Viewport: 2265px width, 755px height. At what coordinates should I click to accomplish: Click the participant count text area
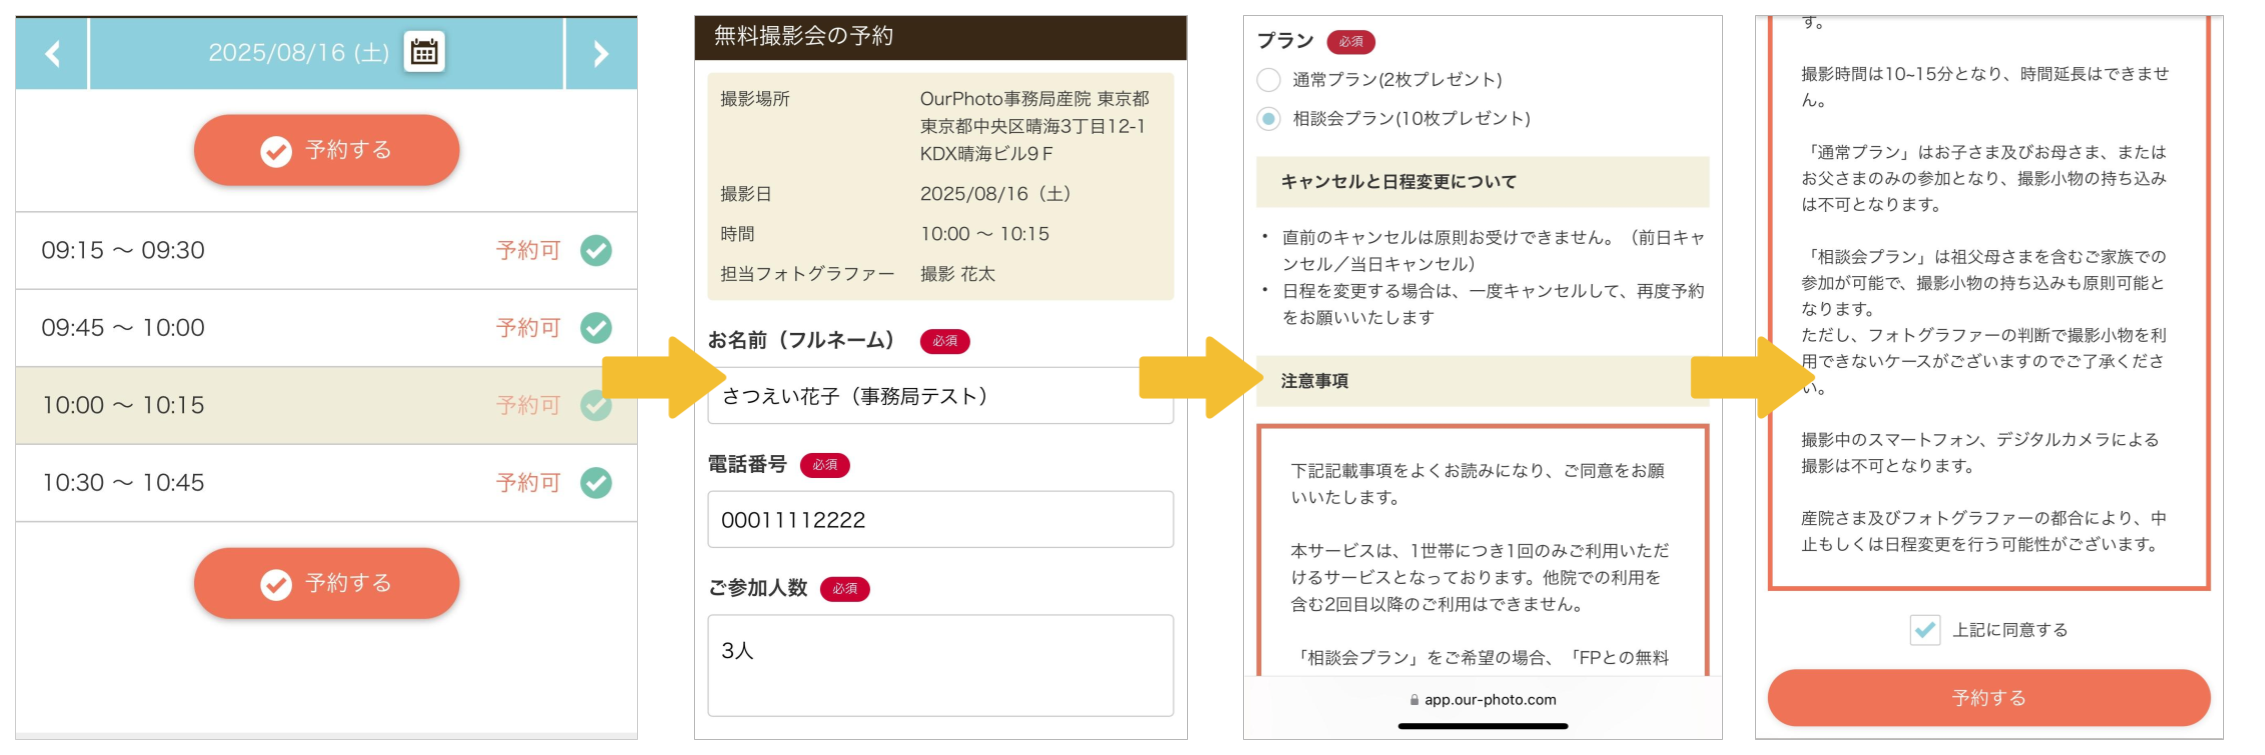(940, 665)
